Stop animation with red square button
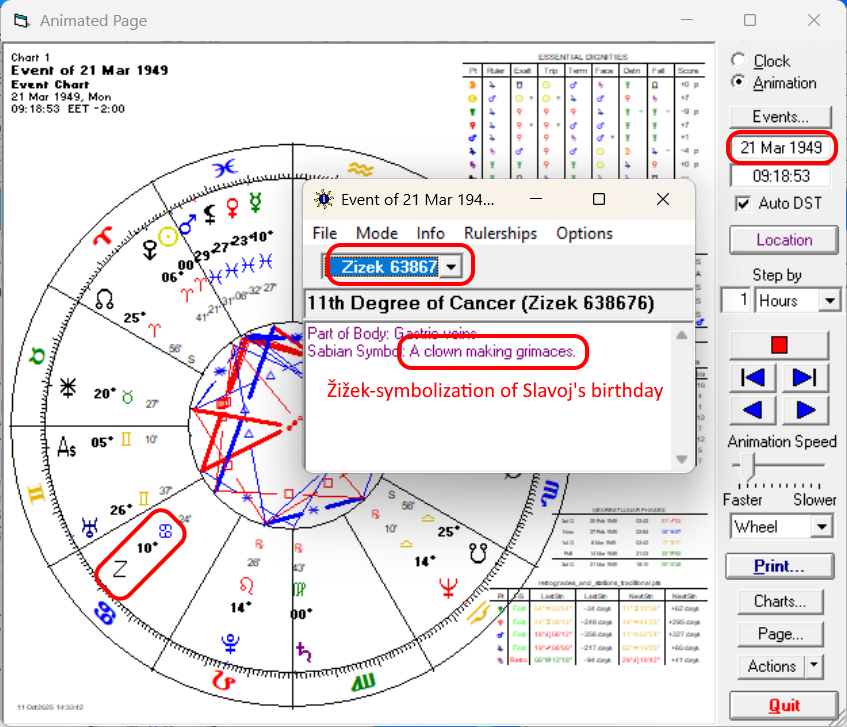This screenshot has height=727, width=847. tap(779, 345)
